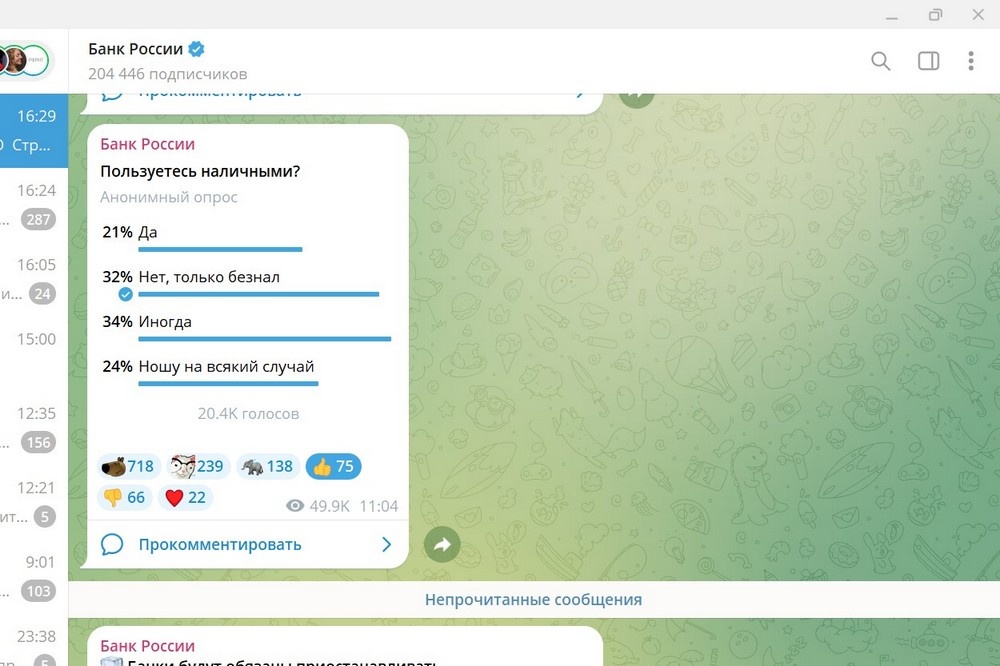Image resolution: width=1000 pixels, height=666 pixels.
Task: Click the elephant reaction with 138
Action: tap(267, 466)
